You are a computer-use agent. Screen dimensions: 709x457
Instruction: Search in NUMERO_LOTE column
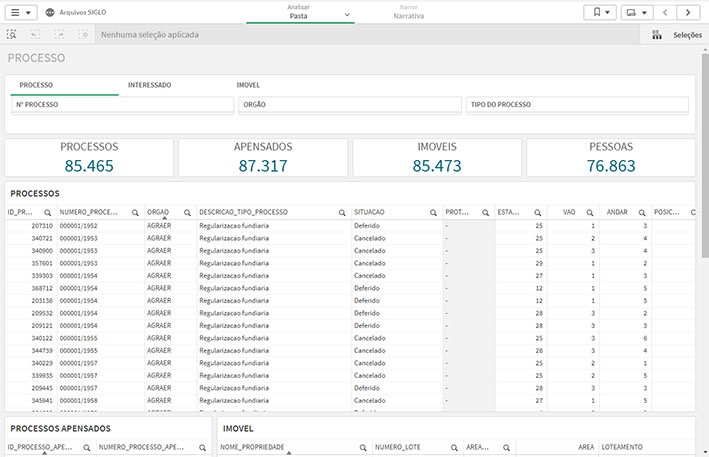tap(454, 448)
